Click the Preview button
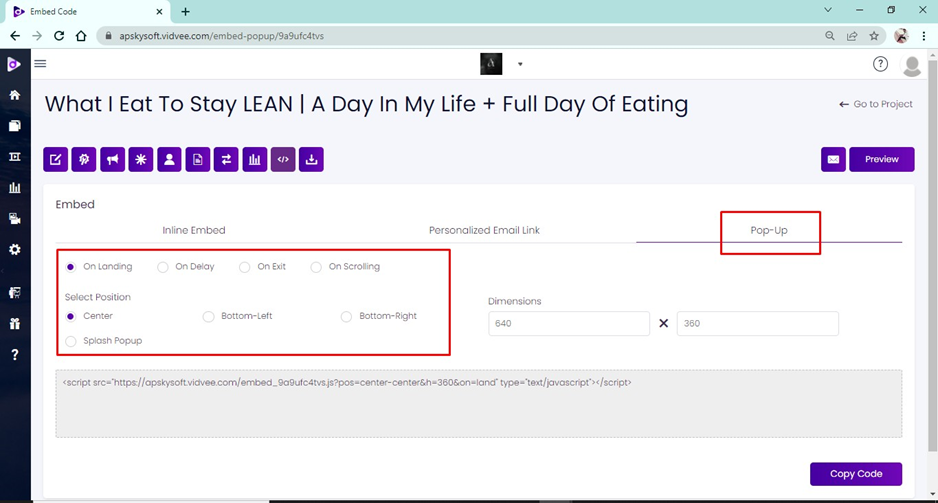 point(882,160)
